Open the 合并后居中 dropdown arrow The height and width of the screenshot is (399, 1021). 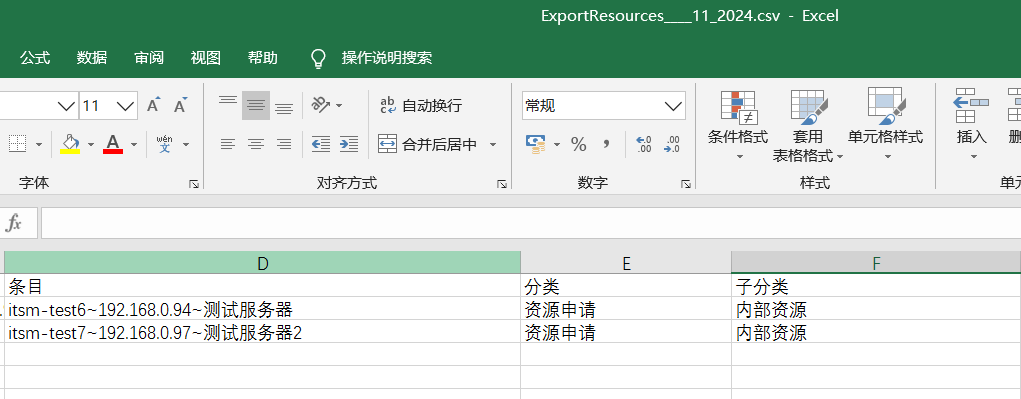(x=493, y=144)
